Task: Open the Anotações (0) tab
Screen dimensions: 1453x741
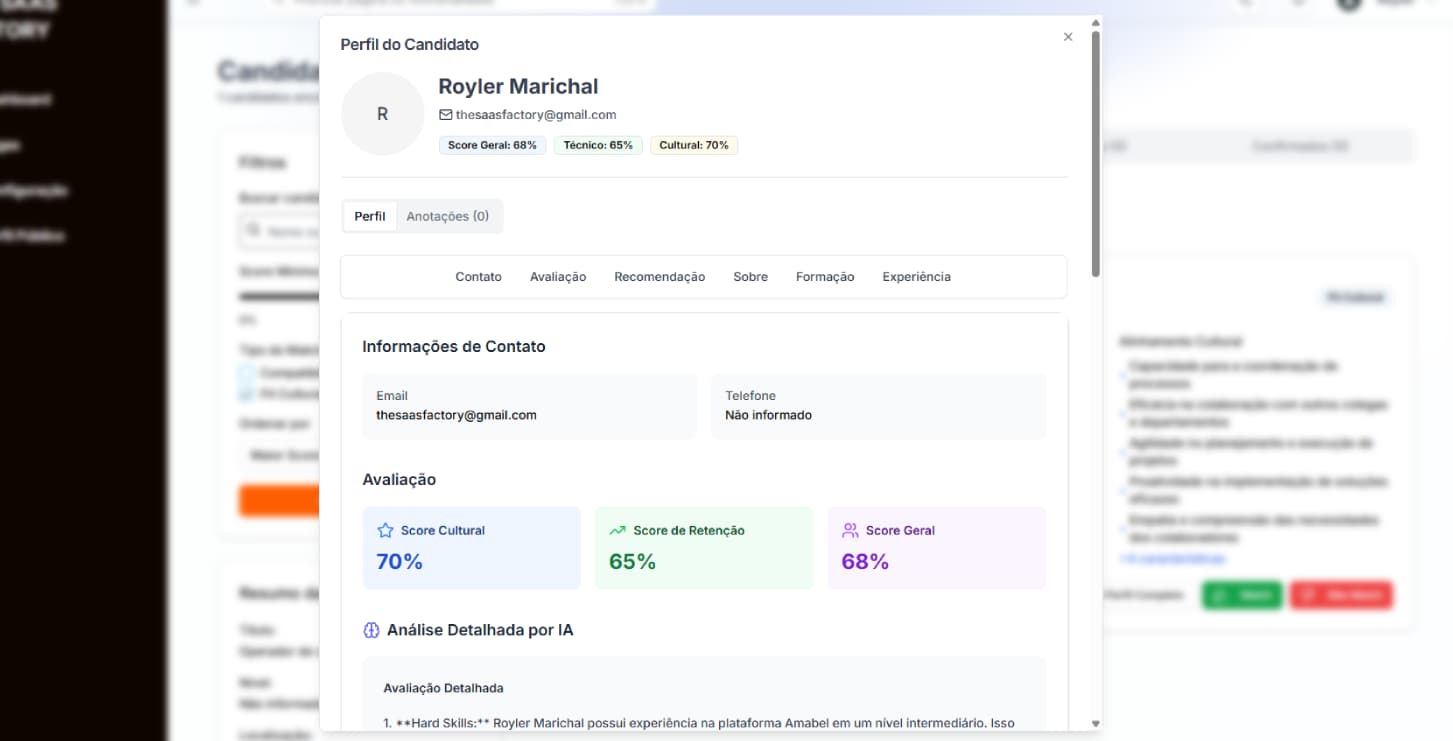Action: 447,216
